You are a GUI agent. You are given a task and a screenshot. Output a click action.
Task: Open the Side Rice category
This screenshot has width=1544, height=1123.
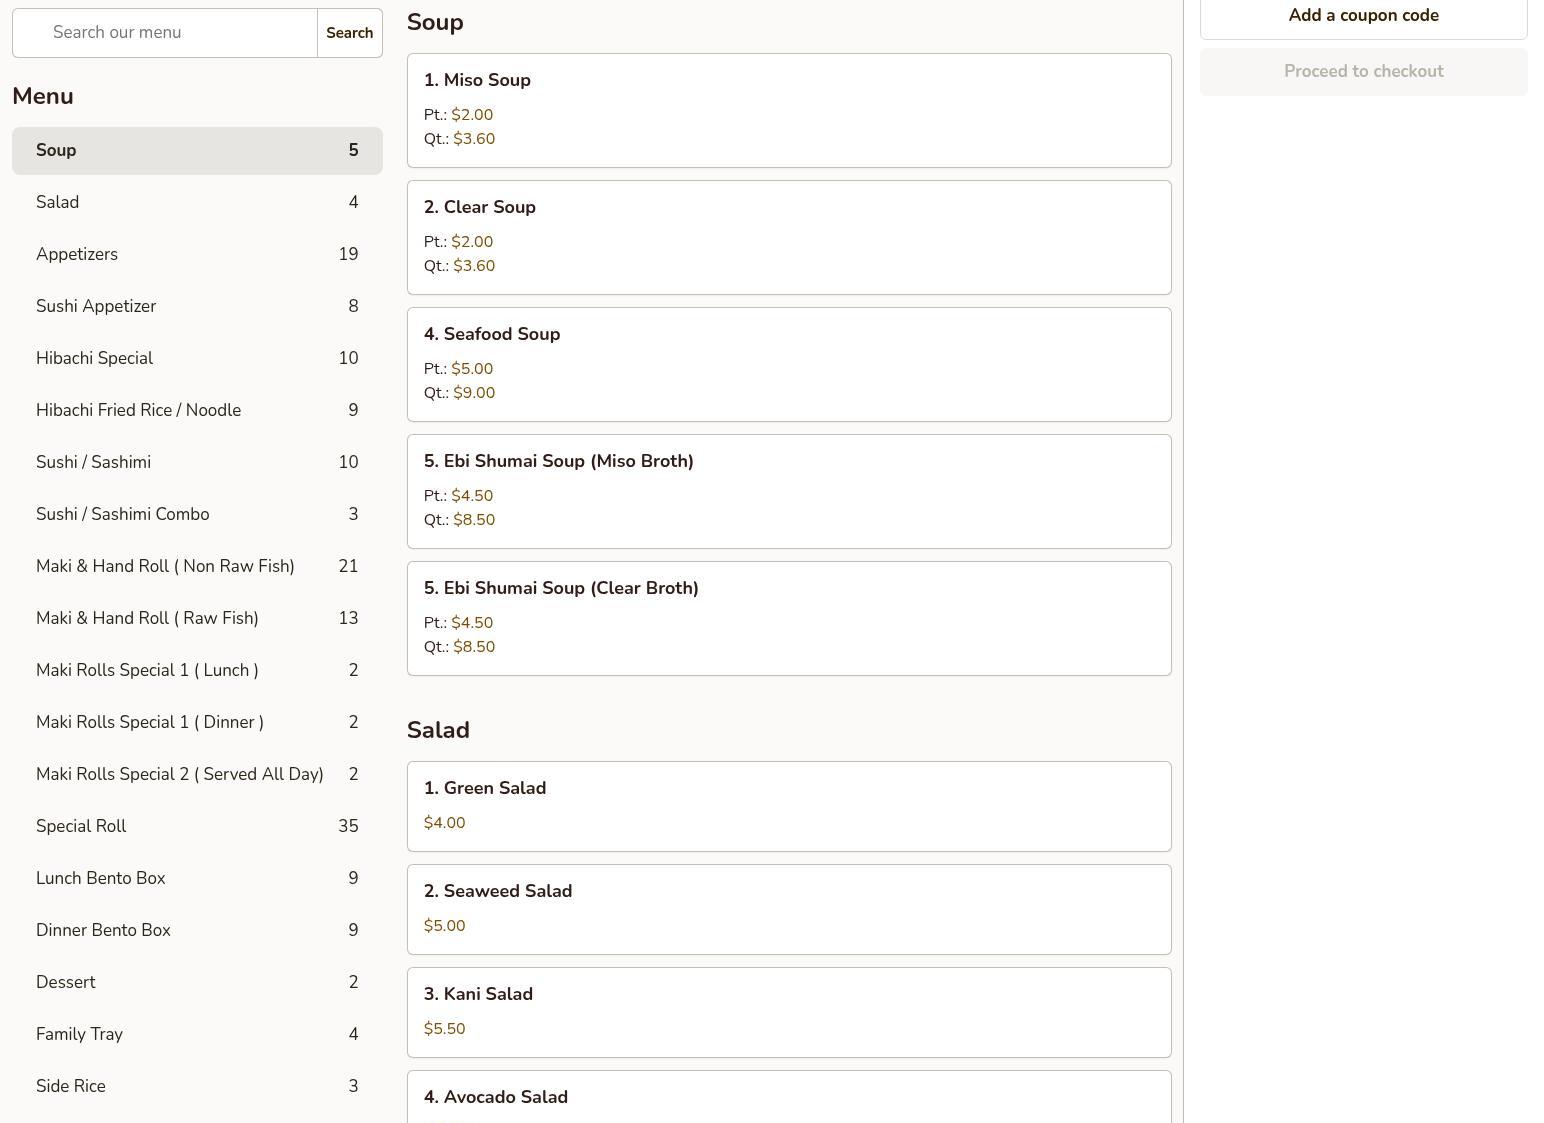click(x=197, y=1087)
